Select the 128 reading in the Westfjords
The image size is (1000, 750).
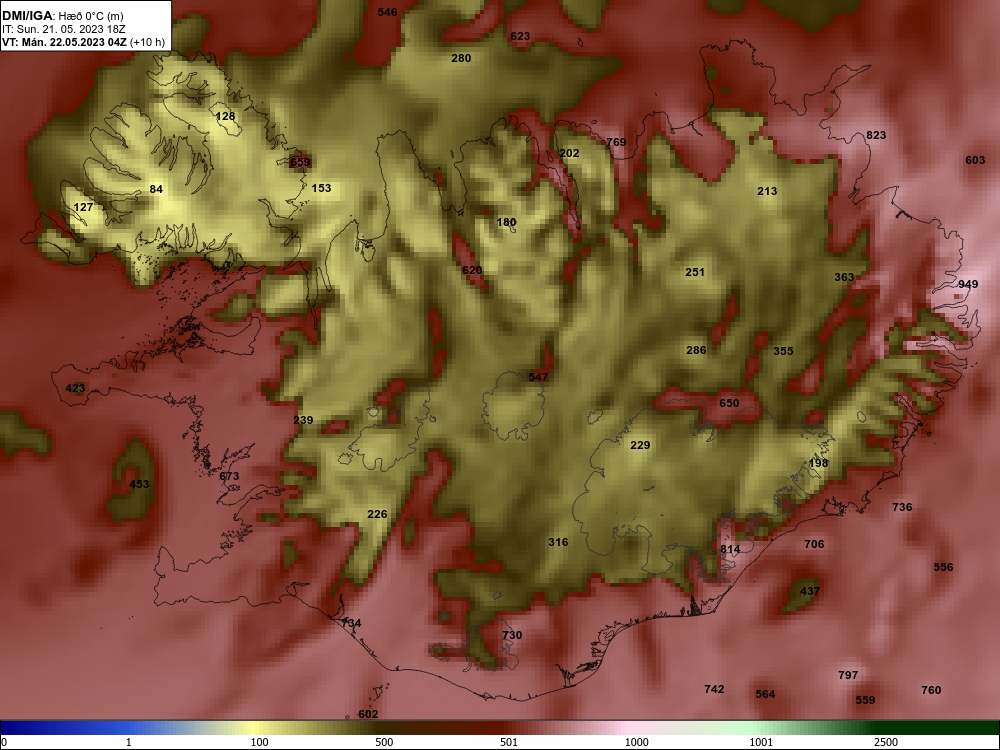(225, 116)
